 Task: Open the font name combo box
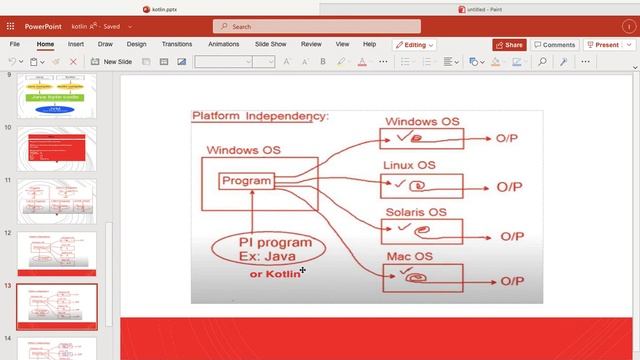(223, 62)
